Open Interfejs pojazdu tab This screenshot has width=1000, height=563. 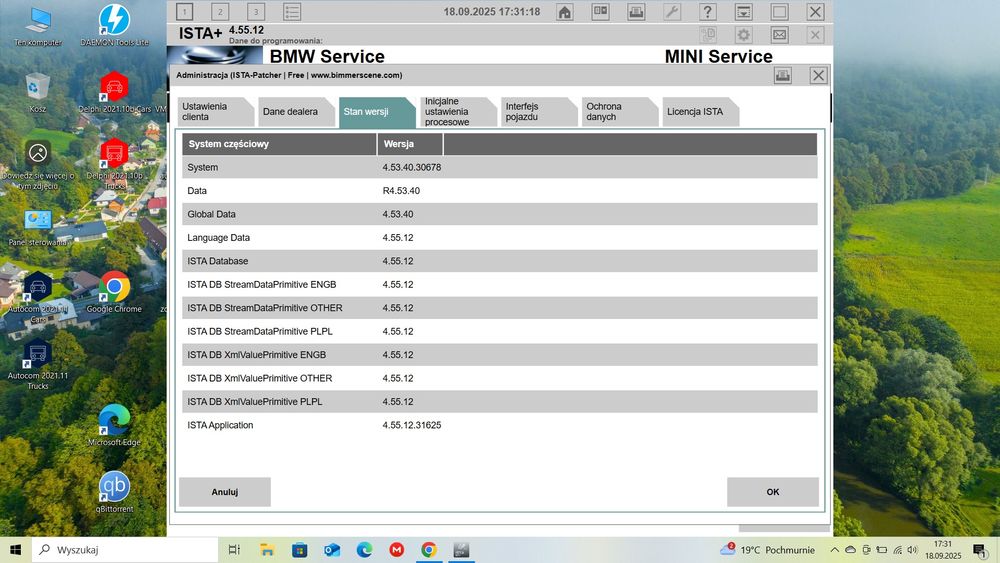539,112
